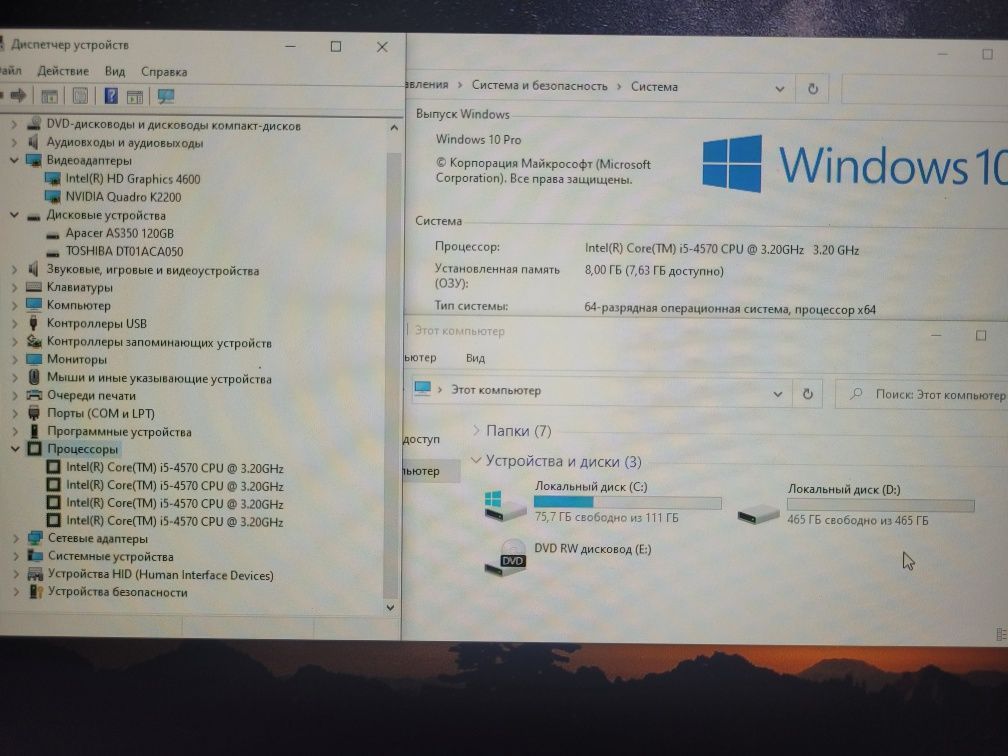Click the mouse icon beside Мыши и иные указывающие устройства

click(34, 377)
